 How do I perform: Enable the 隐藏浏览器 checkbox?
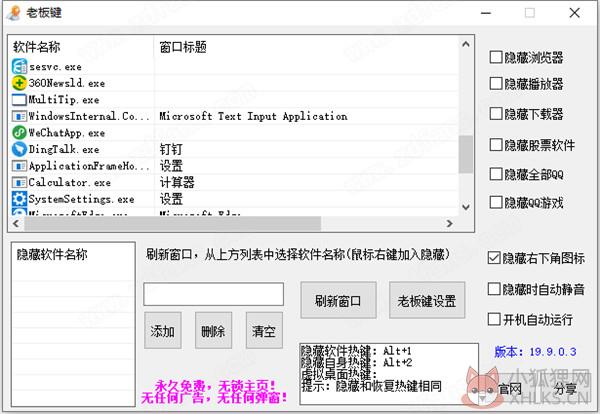(496, 57)
